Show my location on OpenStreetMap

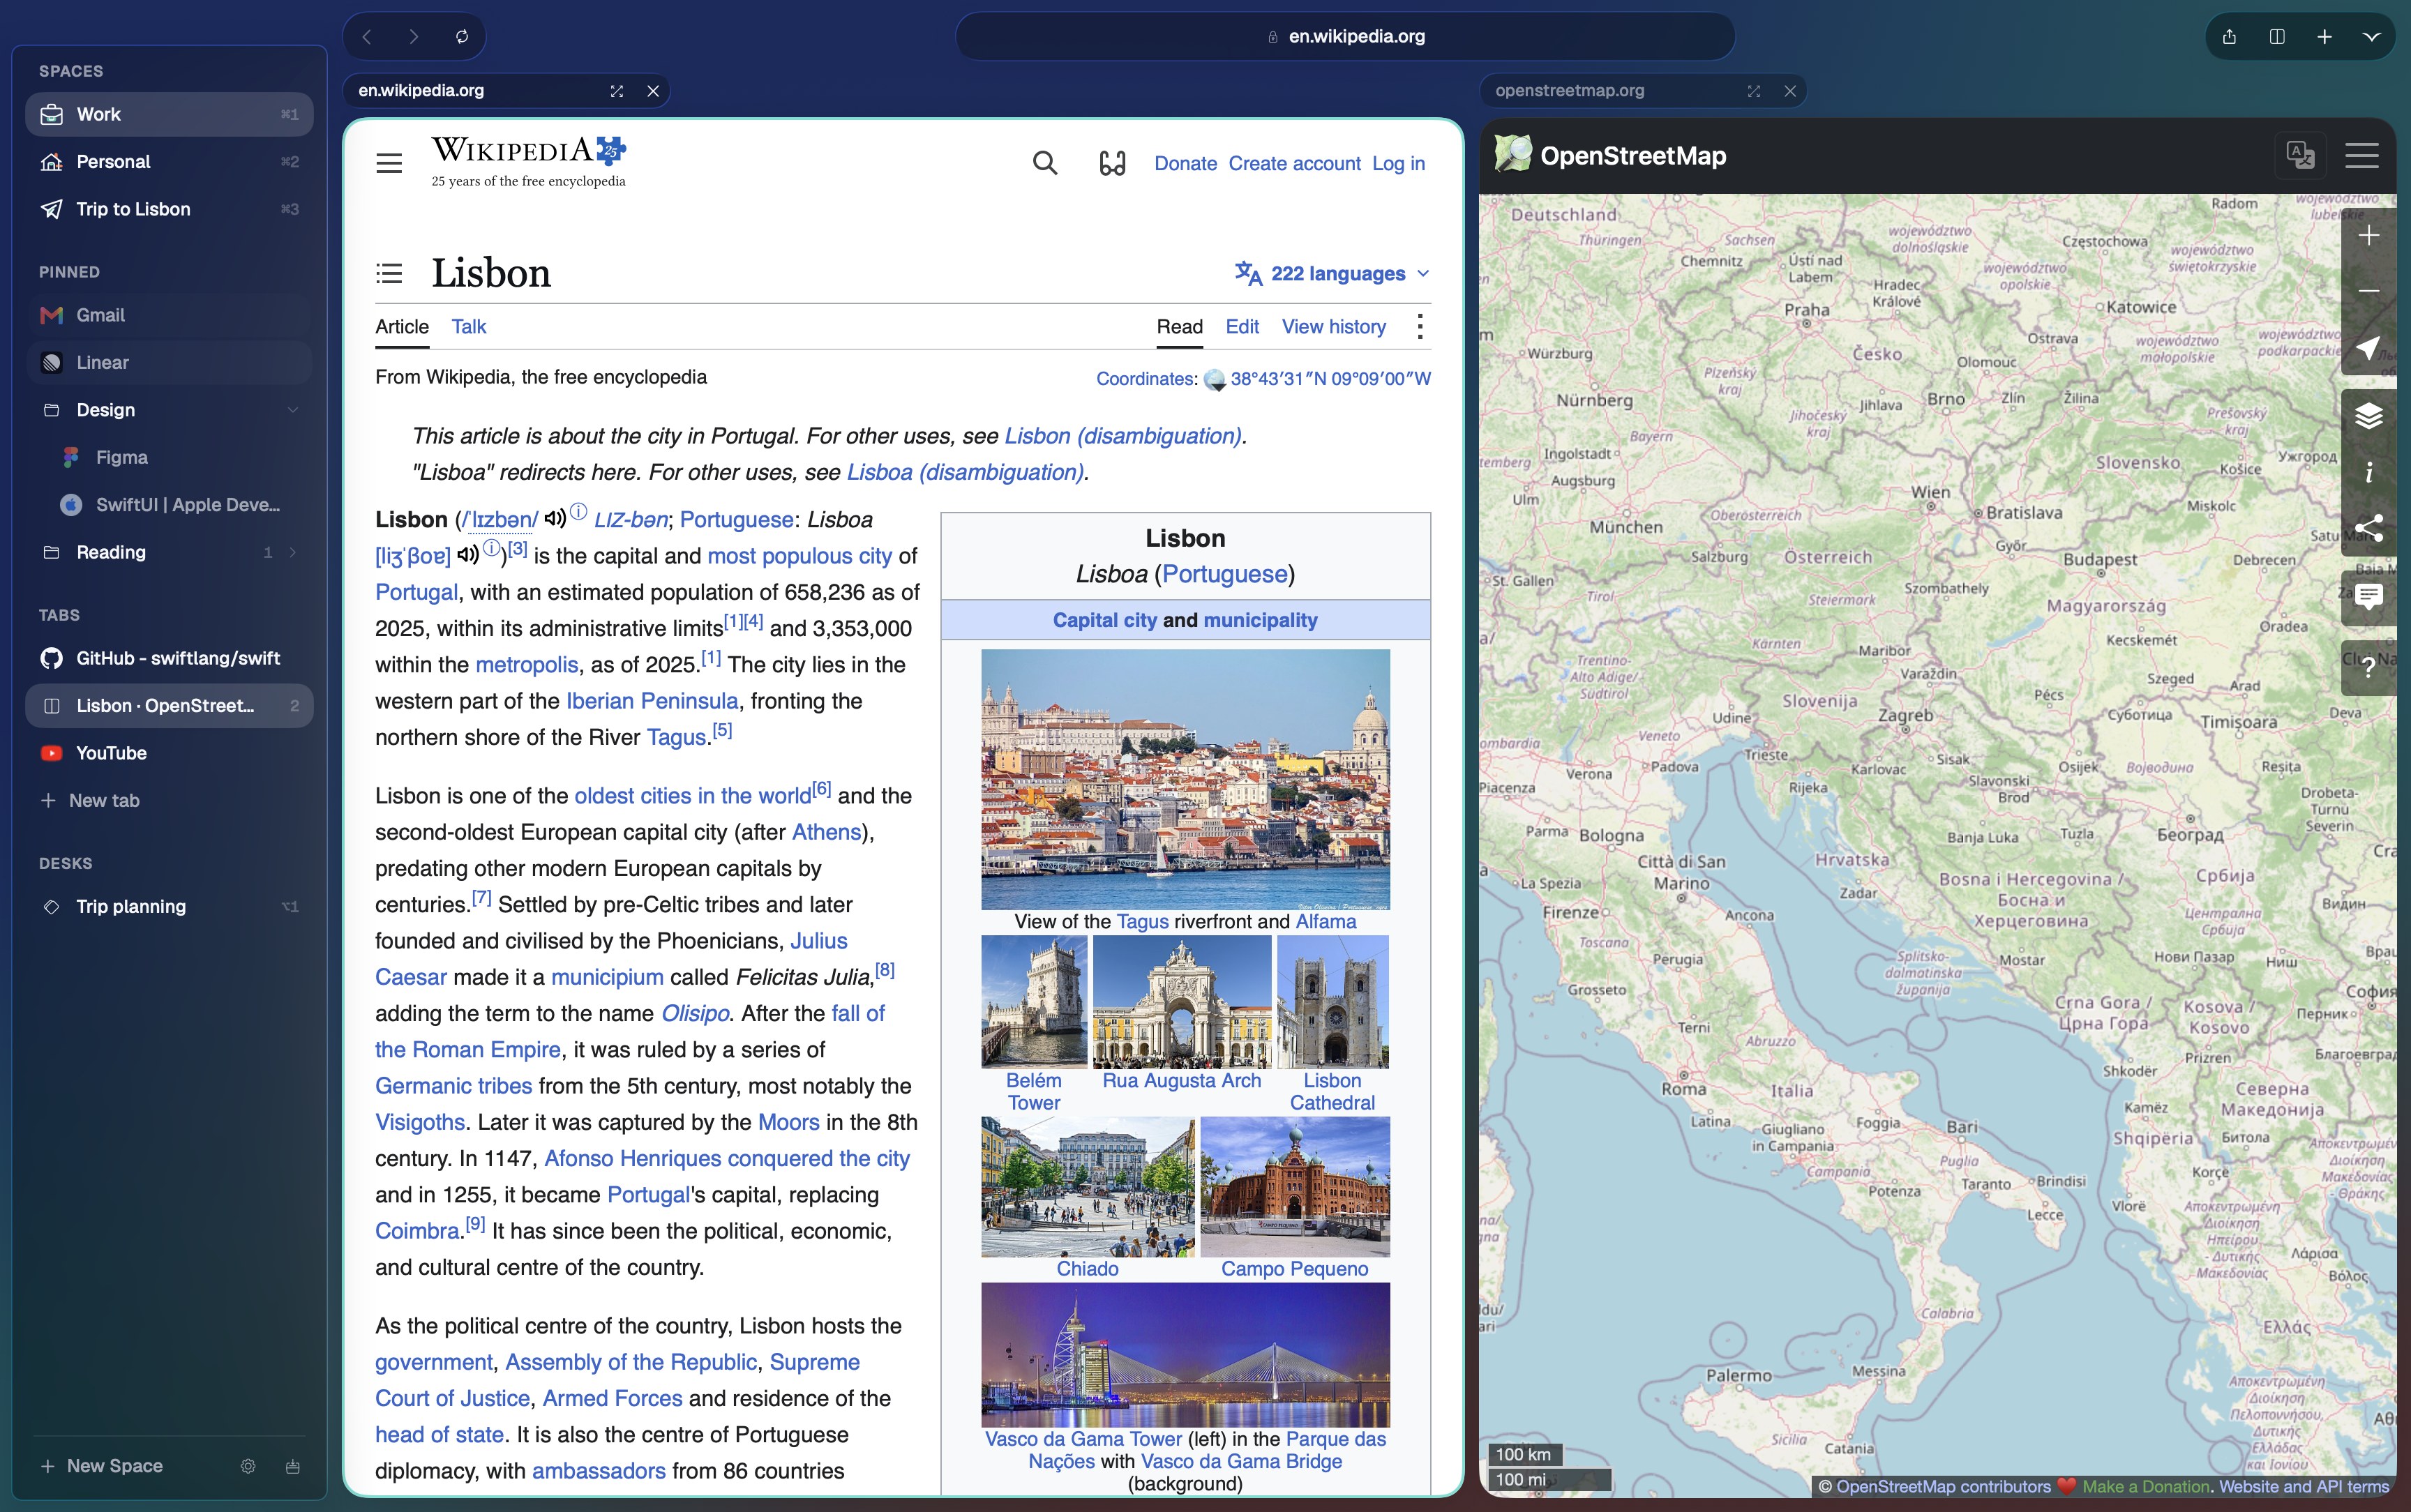(x=2368, y=347)
